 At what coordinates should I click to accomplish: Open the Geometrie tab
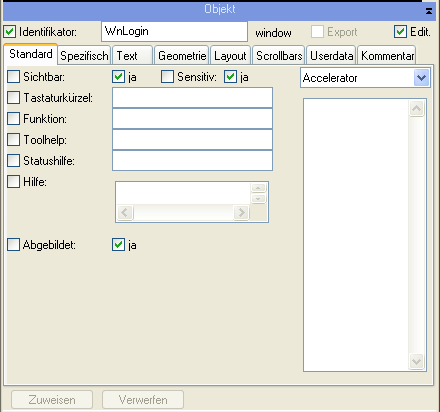click(182, 55)
